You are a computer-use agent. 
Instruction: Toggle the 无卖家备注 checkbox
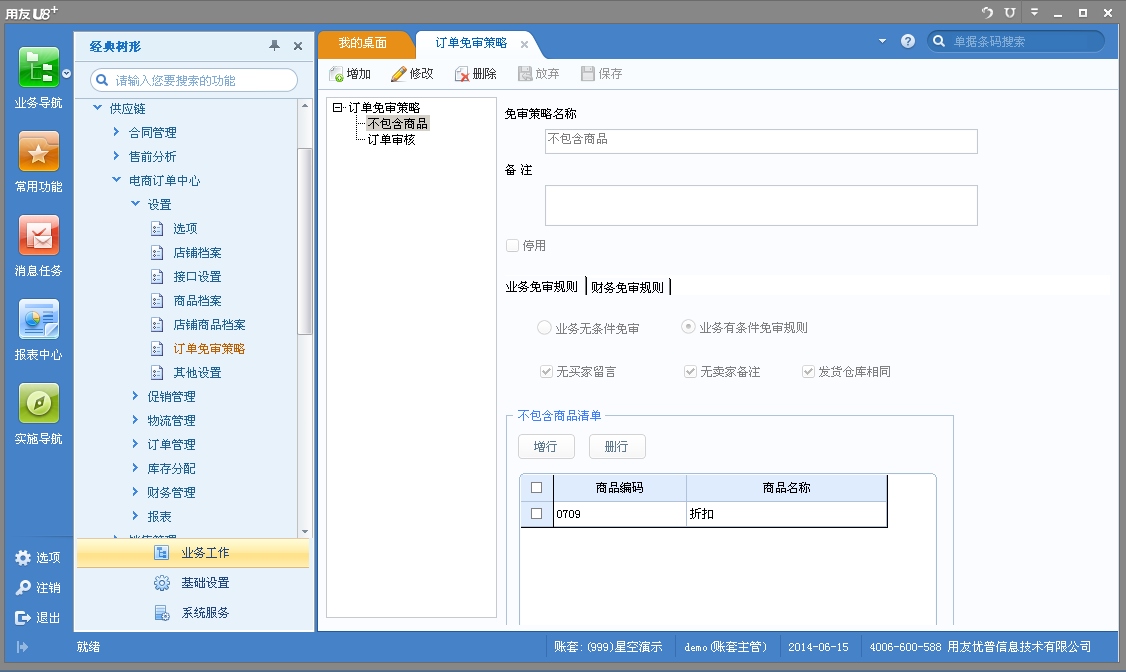coord(690,371)
